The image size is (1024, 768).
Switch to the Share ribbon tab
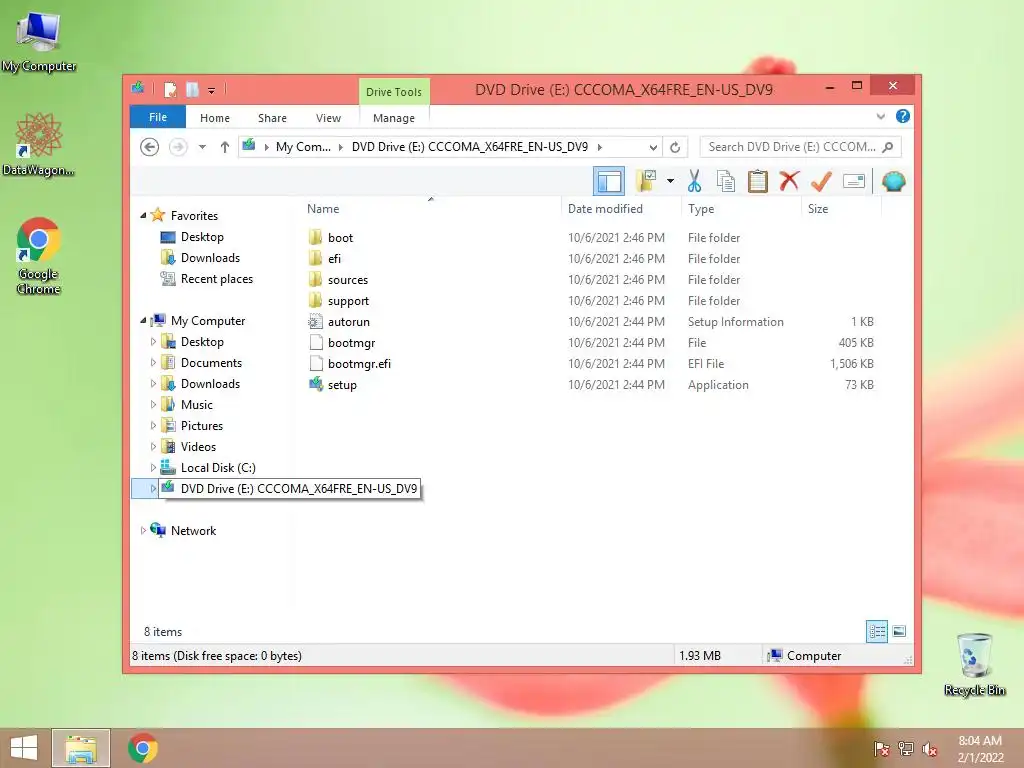coord(272,118)
